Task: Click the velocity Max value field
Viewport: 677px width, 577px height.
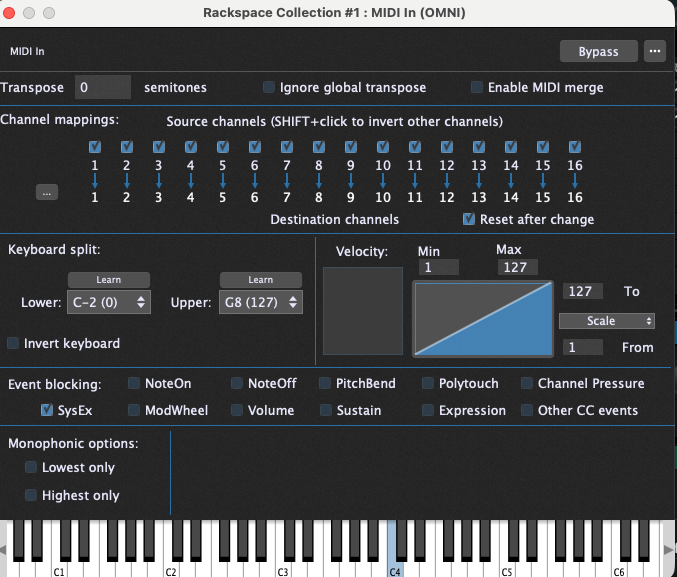Action: (517, 267)
